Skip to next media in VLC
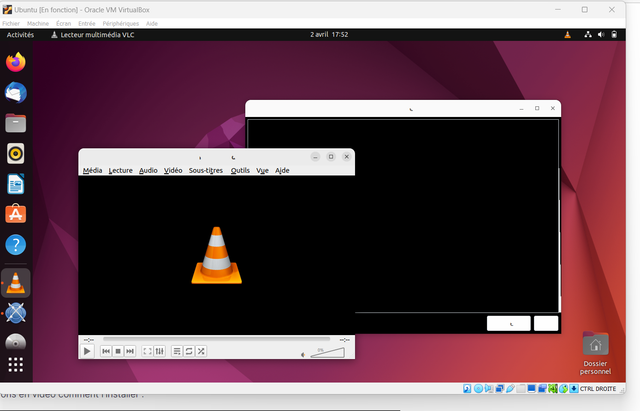Screen dimensions: 640x411 [130, 351]
